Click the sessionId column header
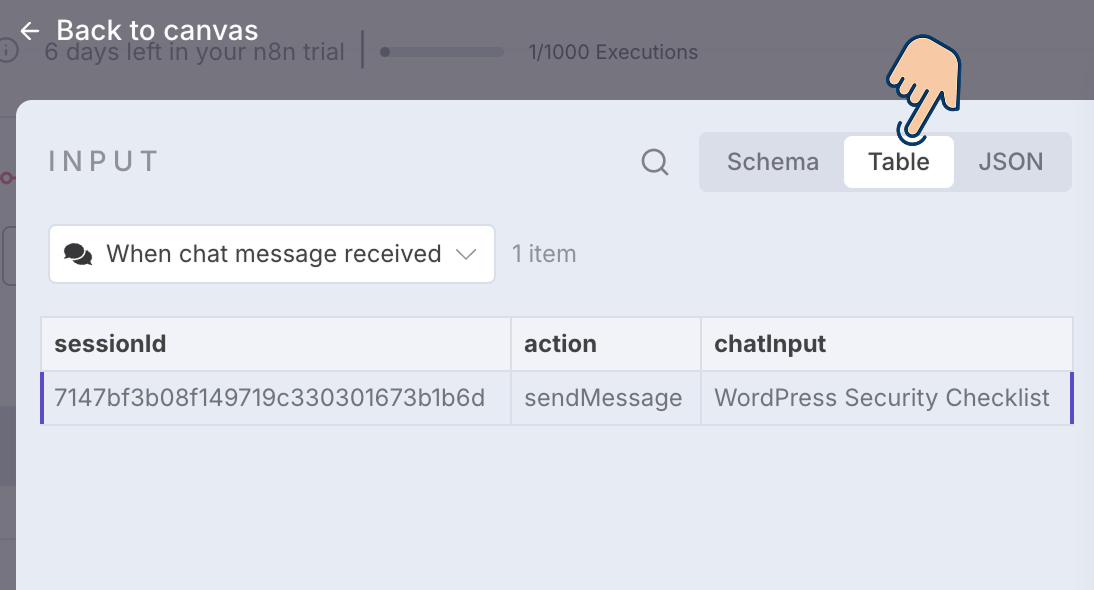Viewport: 1094px width, 590px height. pos(110,345)
